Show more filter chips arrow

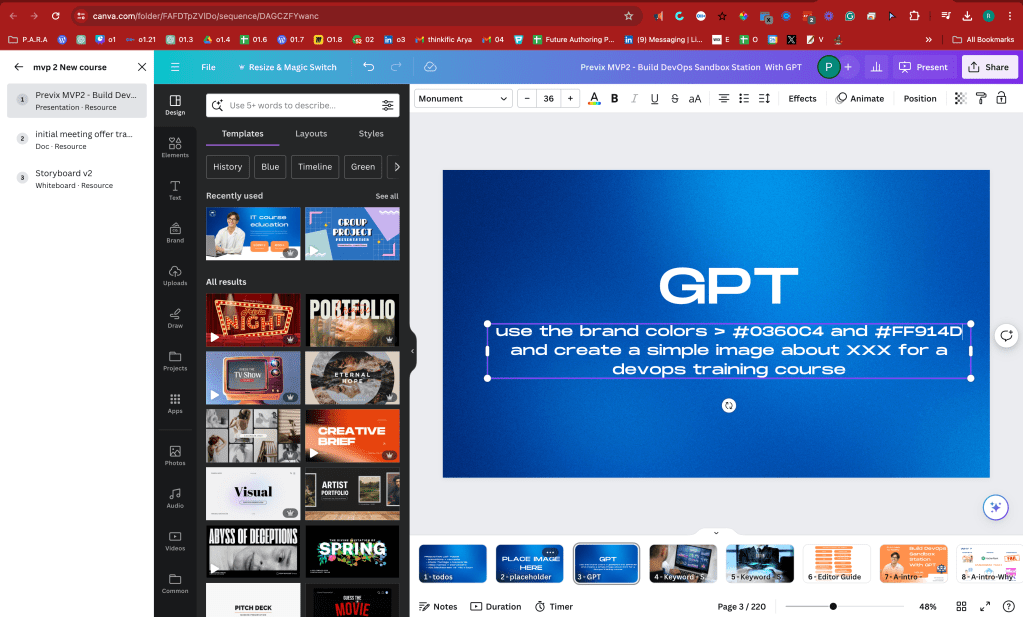tap(396, 167)
